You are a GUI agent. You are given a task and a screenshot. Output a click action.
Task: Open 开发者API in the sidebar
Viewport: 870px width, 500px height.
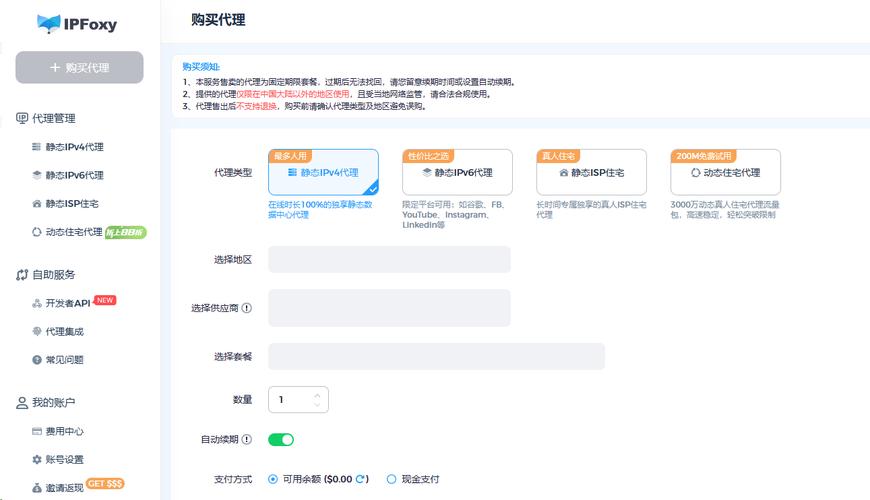coord(68,303)
